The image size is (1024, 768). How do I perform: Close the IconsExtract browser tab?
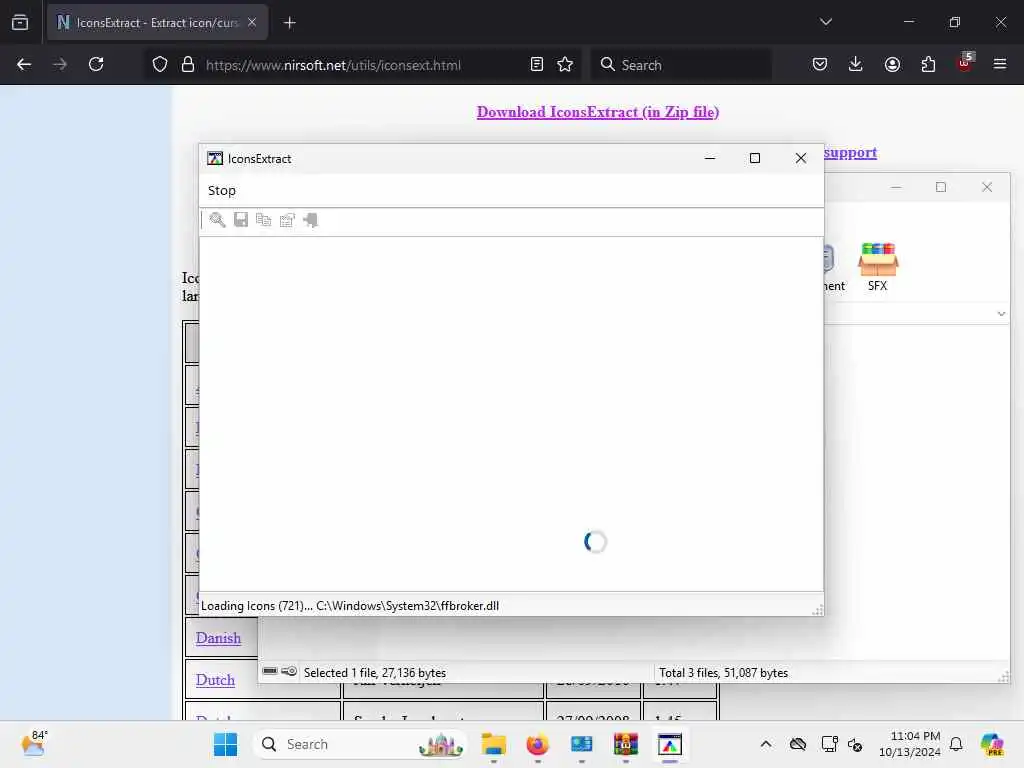click(252, 23)
